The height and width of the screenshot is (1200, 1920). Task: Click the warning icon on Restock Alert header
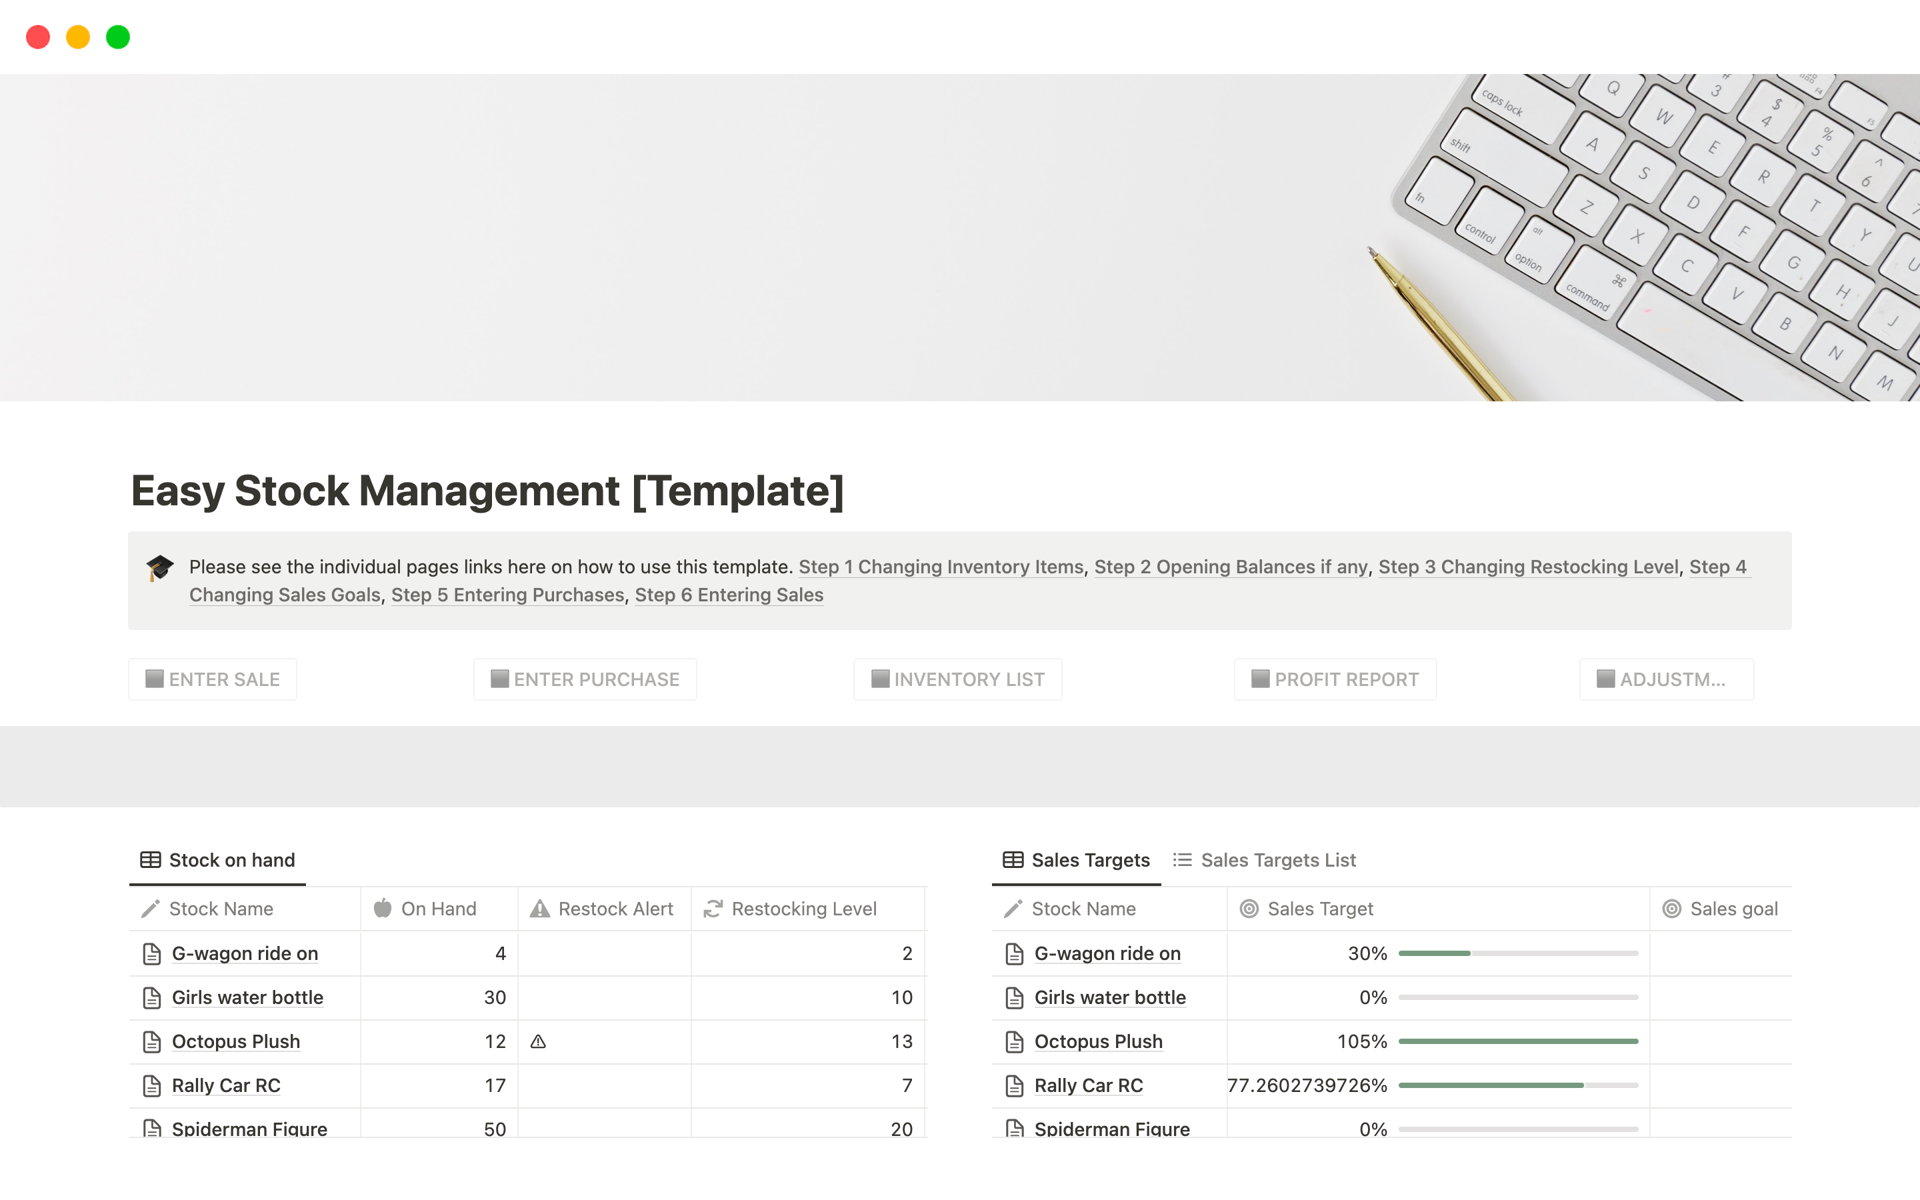click(539, 908)
